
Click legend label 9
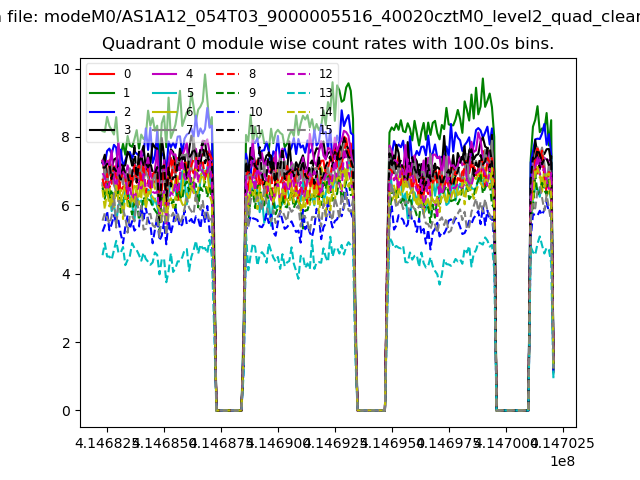[252, 93]
